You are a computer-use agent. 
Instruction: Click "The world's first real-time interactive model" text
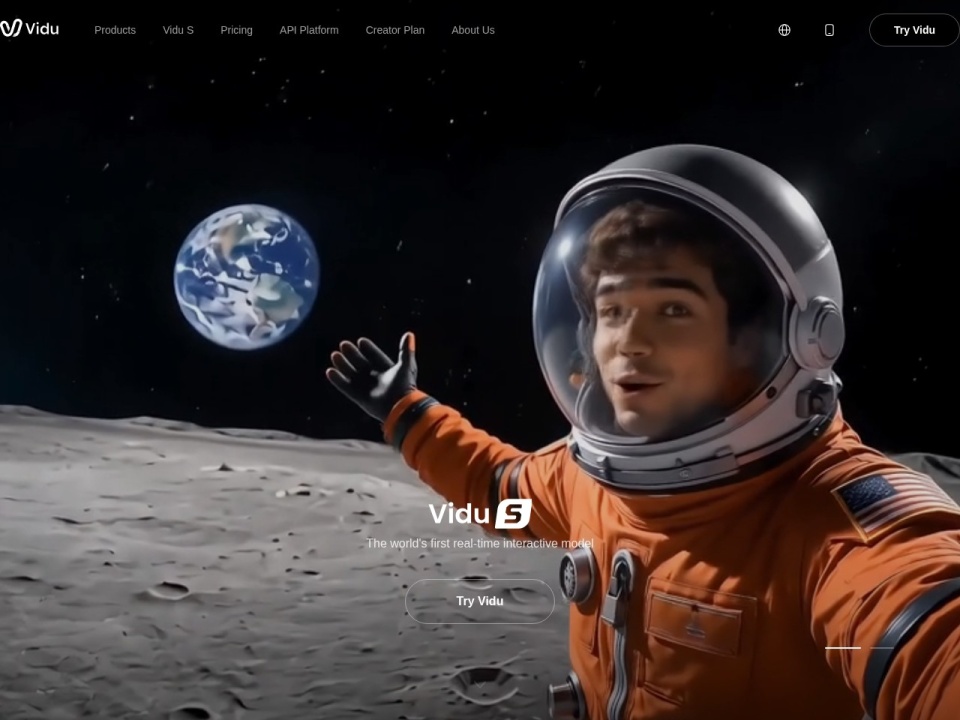click(x=480, y=543)
